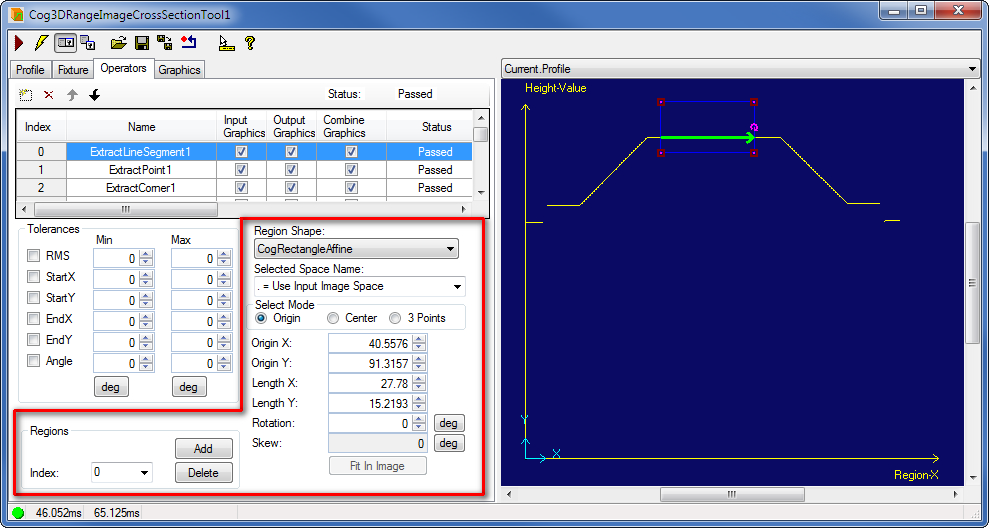Open the Region Shape CogRectangleAffine dropdown
Viewport: 989px width, 528px height.
[356, 249]
